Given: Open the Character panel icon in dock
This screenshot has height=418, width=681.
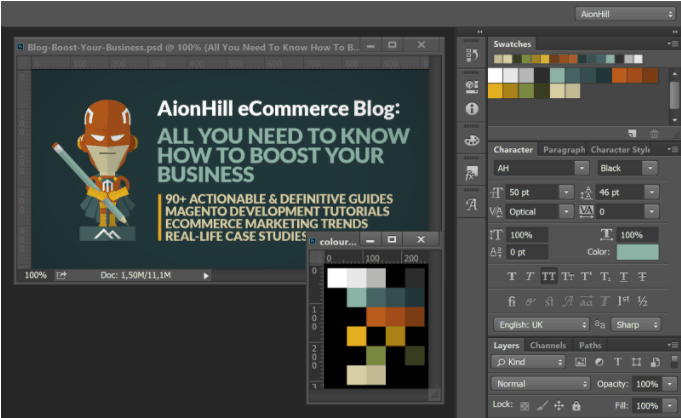Looking at the screenshot, I should (472, 204).
